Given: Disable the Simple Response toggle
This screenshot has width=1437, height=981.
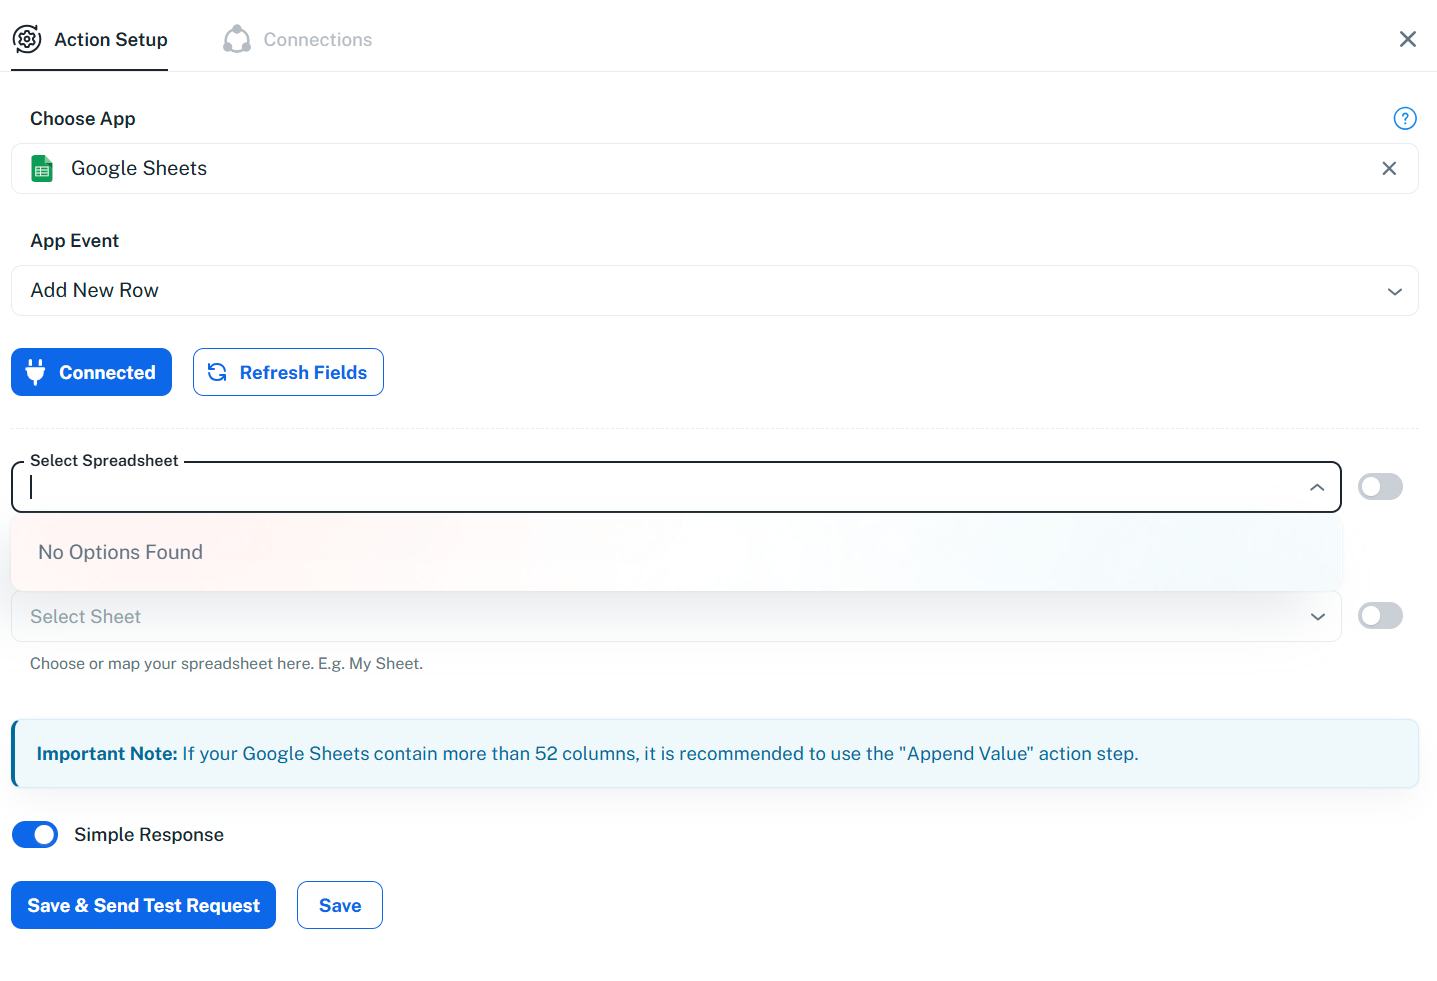Looking at the screenshot, I should click(x=35, y=834).
